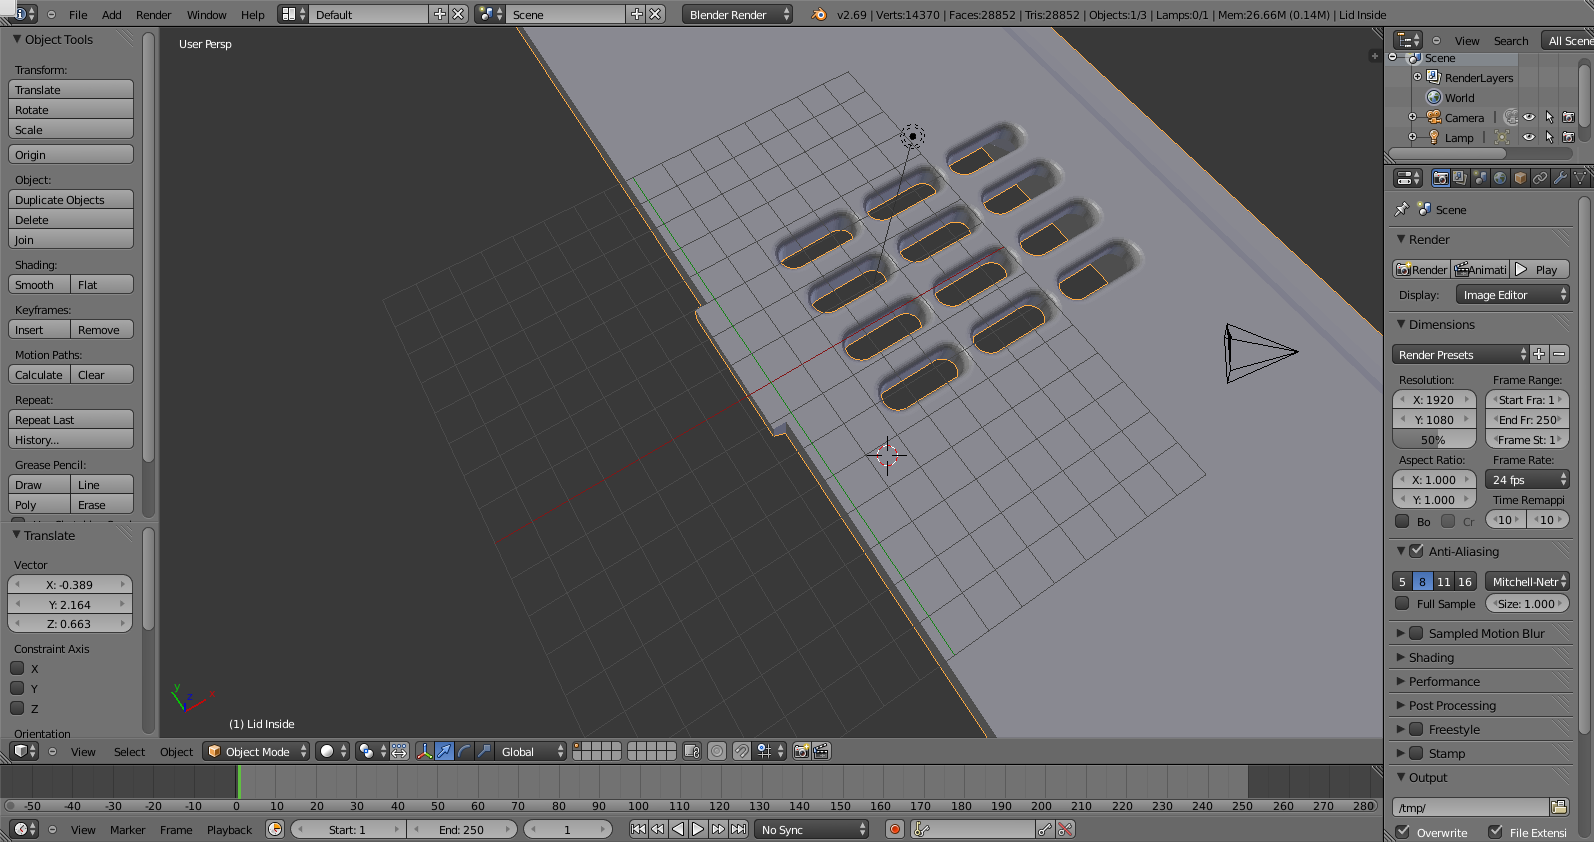1594x842 pixels.
Task: Open the Image Editor display dropdown
Action: (x=1514, y=295)
